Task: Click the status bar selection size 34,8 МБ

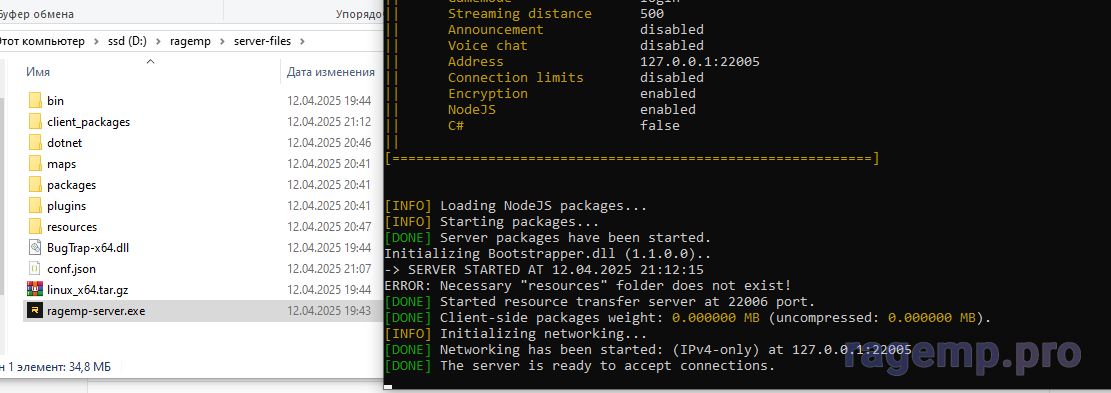Action: (89, 368)
